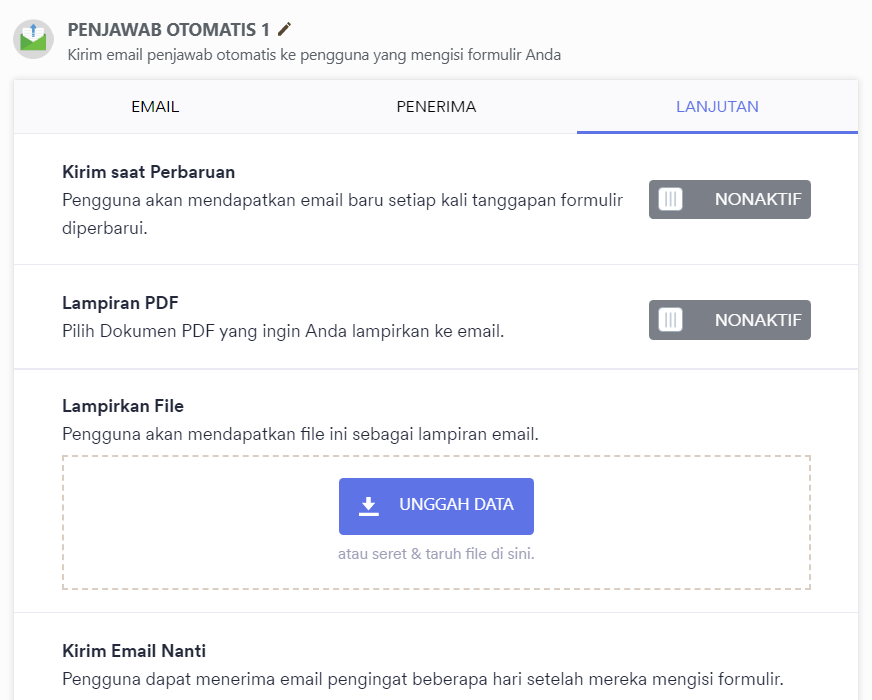Click the Lampiran PDF heading
The image size is (872, 700).
pyautogui.click(x=120, y=303)
